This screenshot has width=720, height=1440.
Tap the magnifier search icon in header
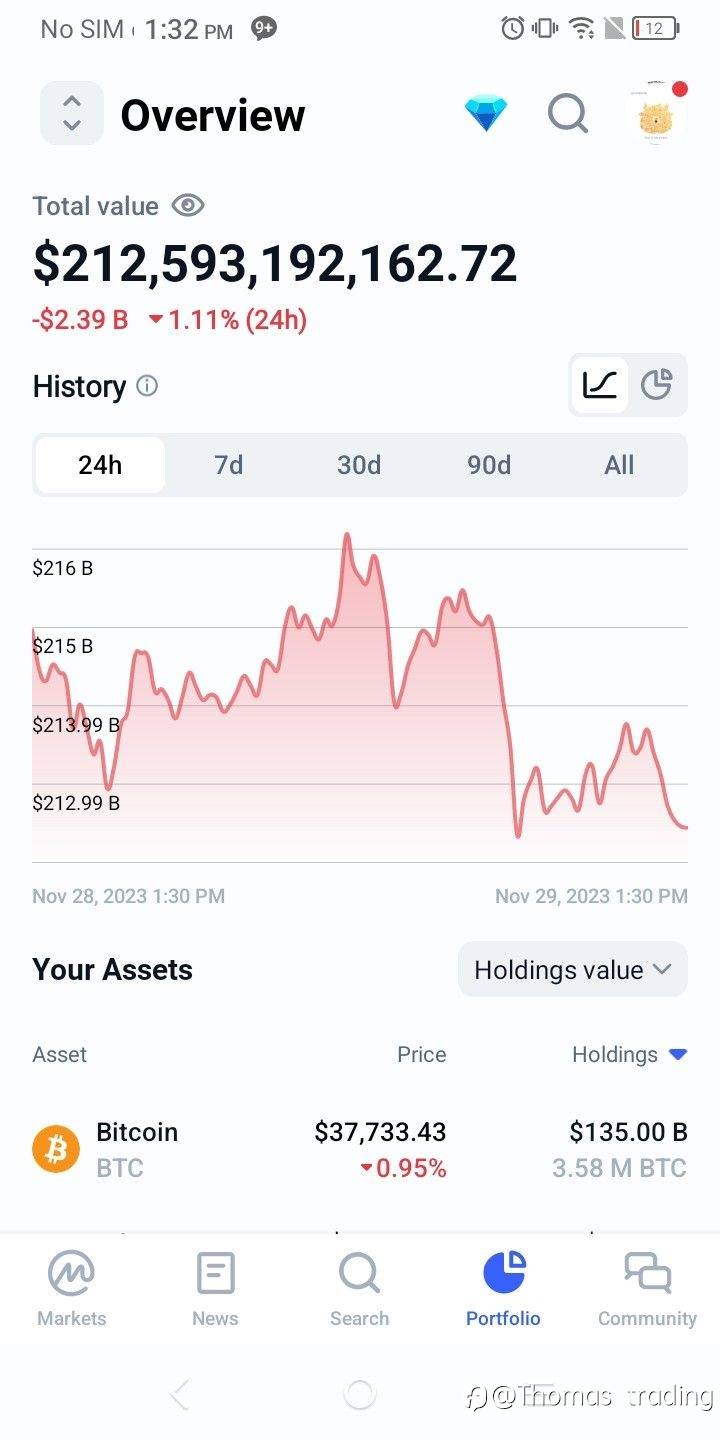(x=568, y=114)
